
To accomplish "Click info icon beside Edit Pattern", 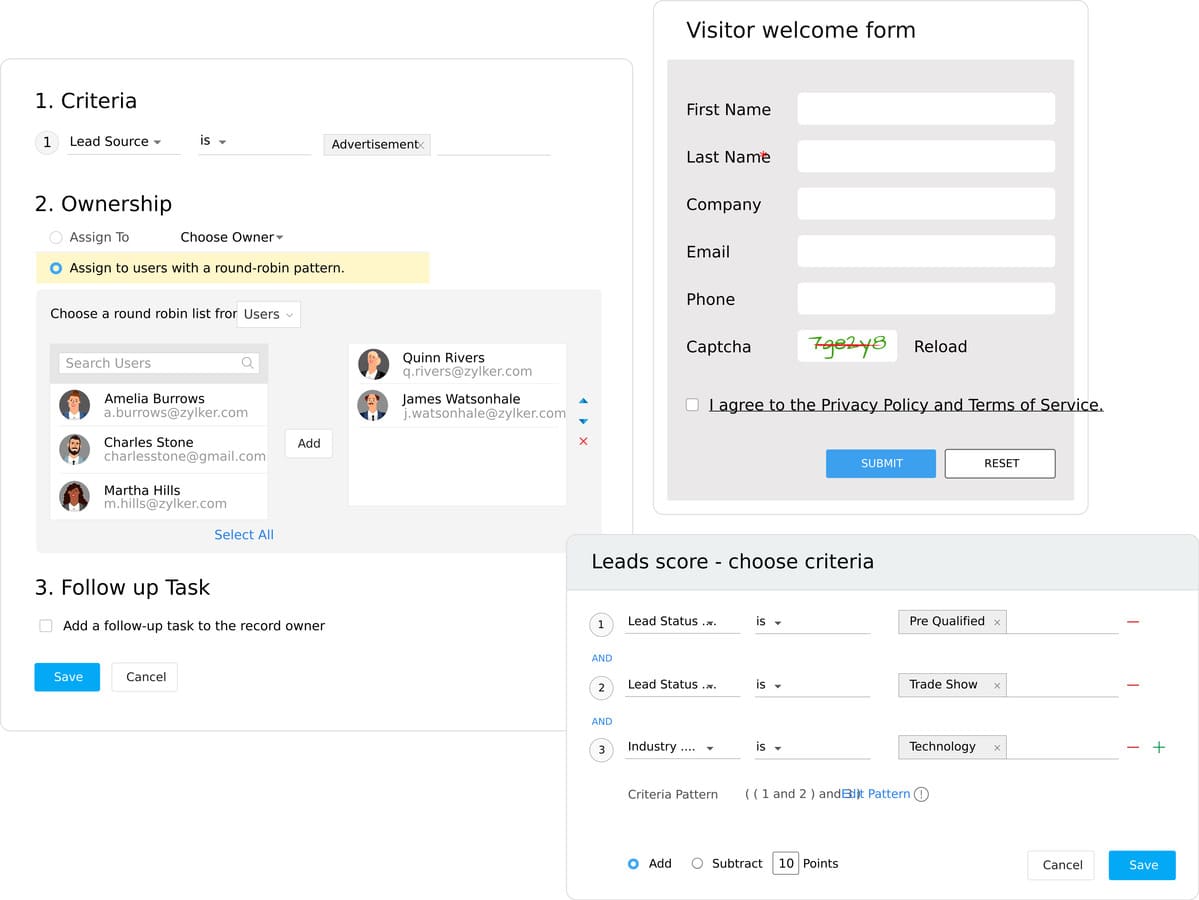I will [x=921, y=794].
